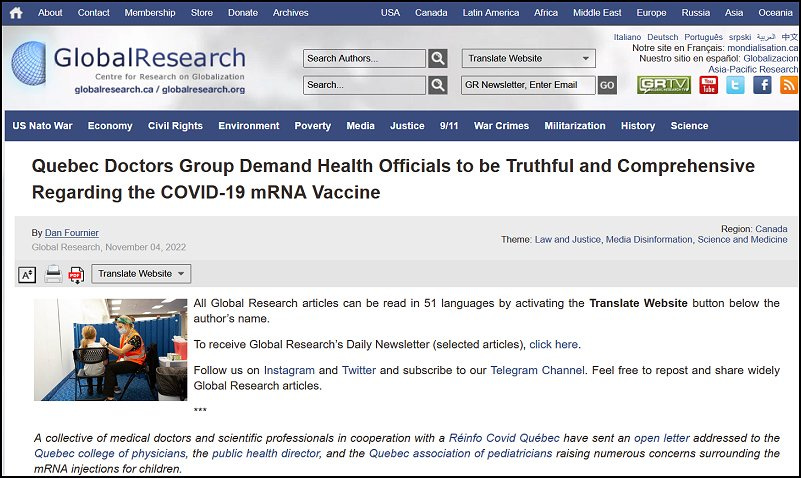Select the Europe region

click(x=651, y=13)
